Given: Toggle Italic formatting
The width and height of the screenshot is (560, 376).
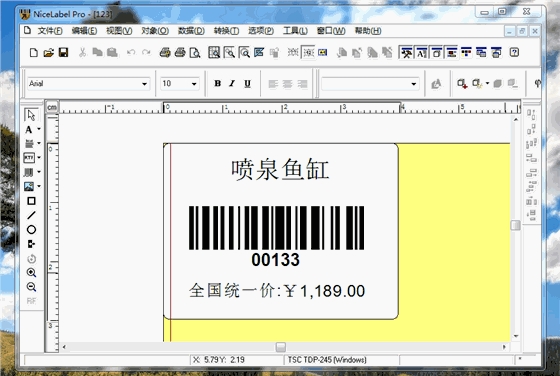Looking at the screenshot, I should [x=232, y=84].
